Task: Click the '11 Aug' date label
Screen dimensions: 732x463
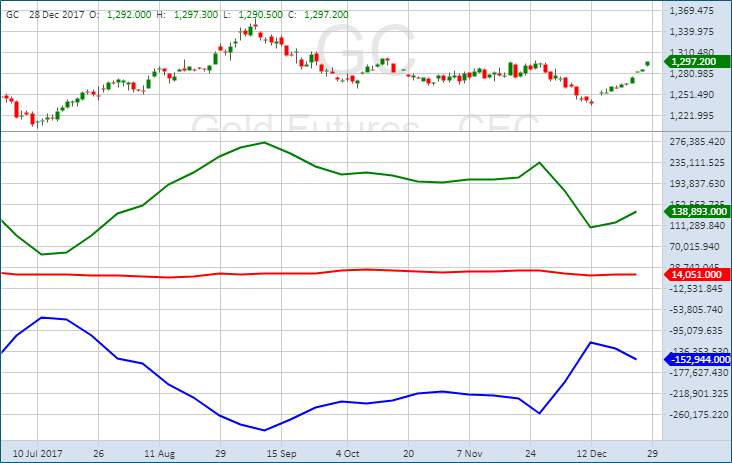Action: click(160, 453)
